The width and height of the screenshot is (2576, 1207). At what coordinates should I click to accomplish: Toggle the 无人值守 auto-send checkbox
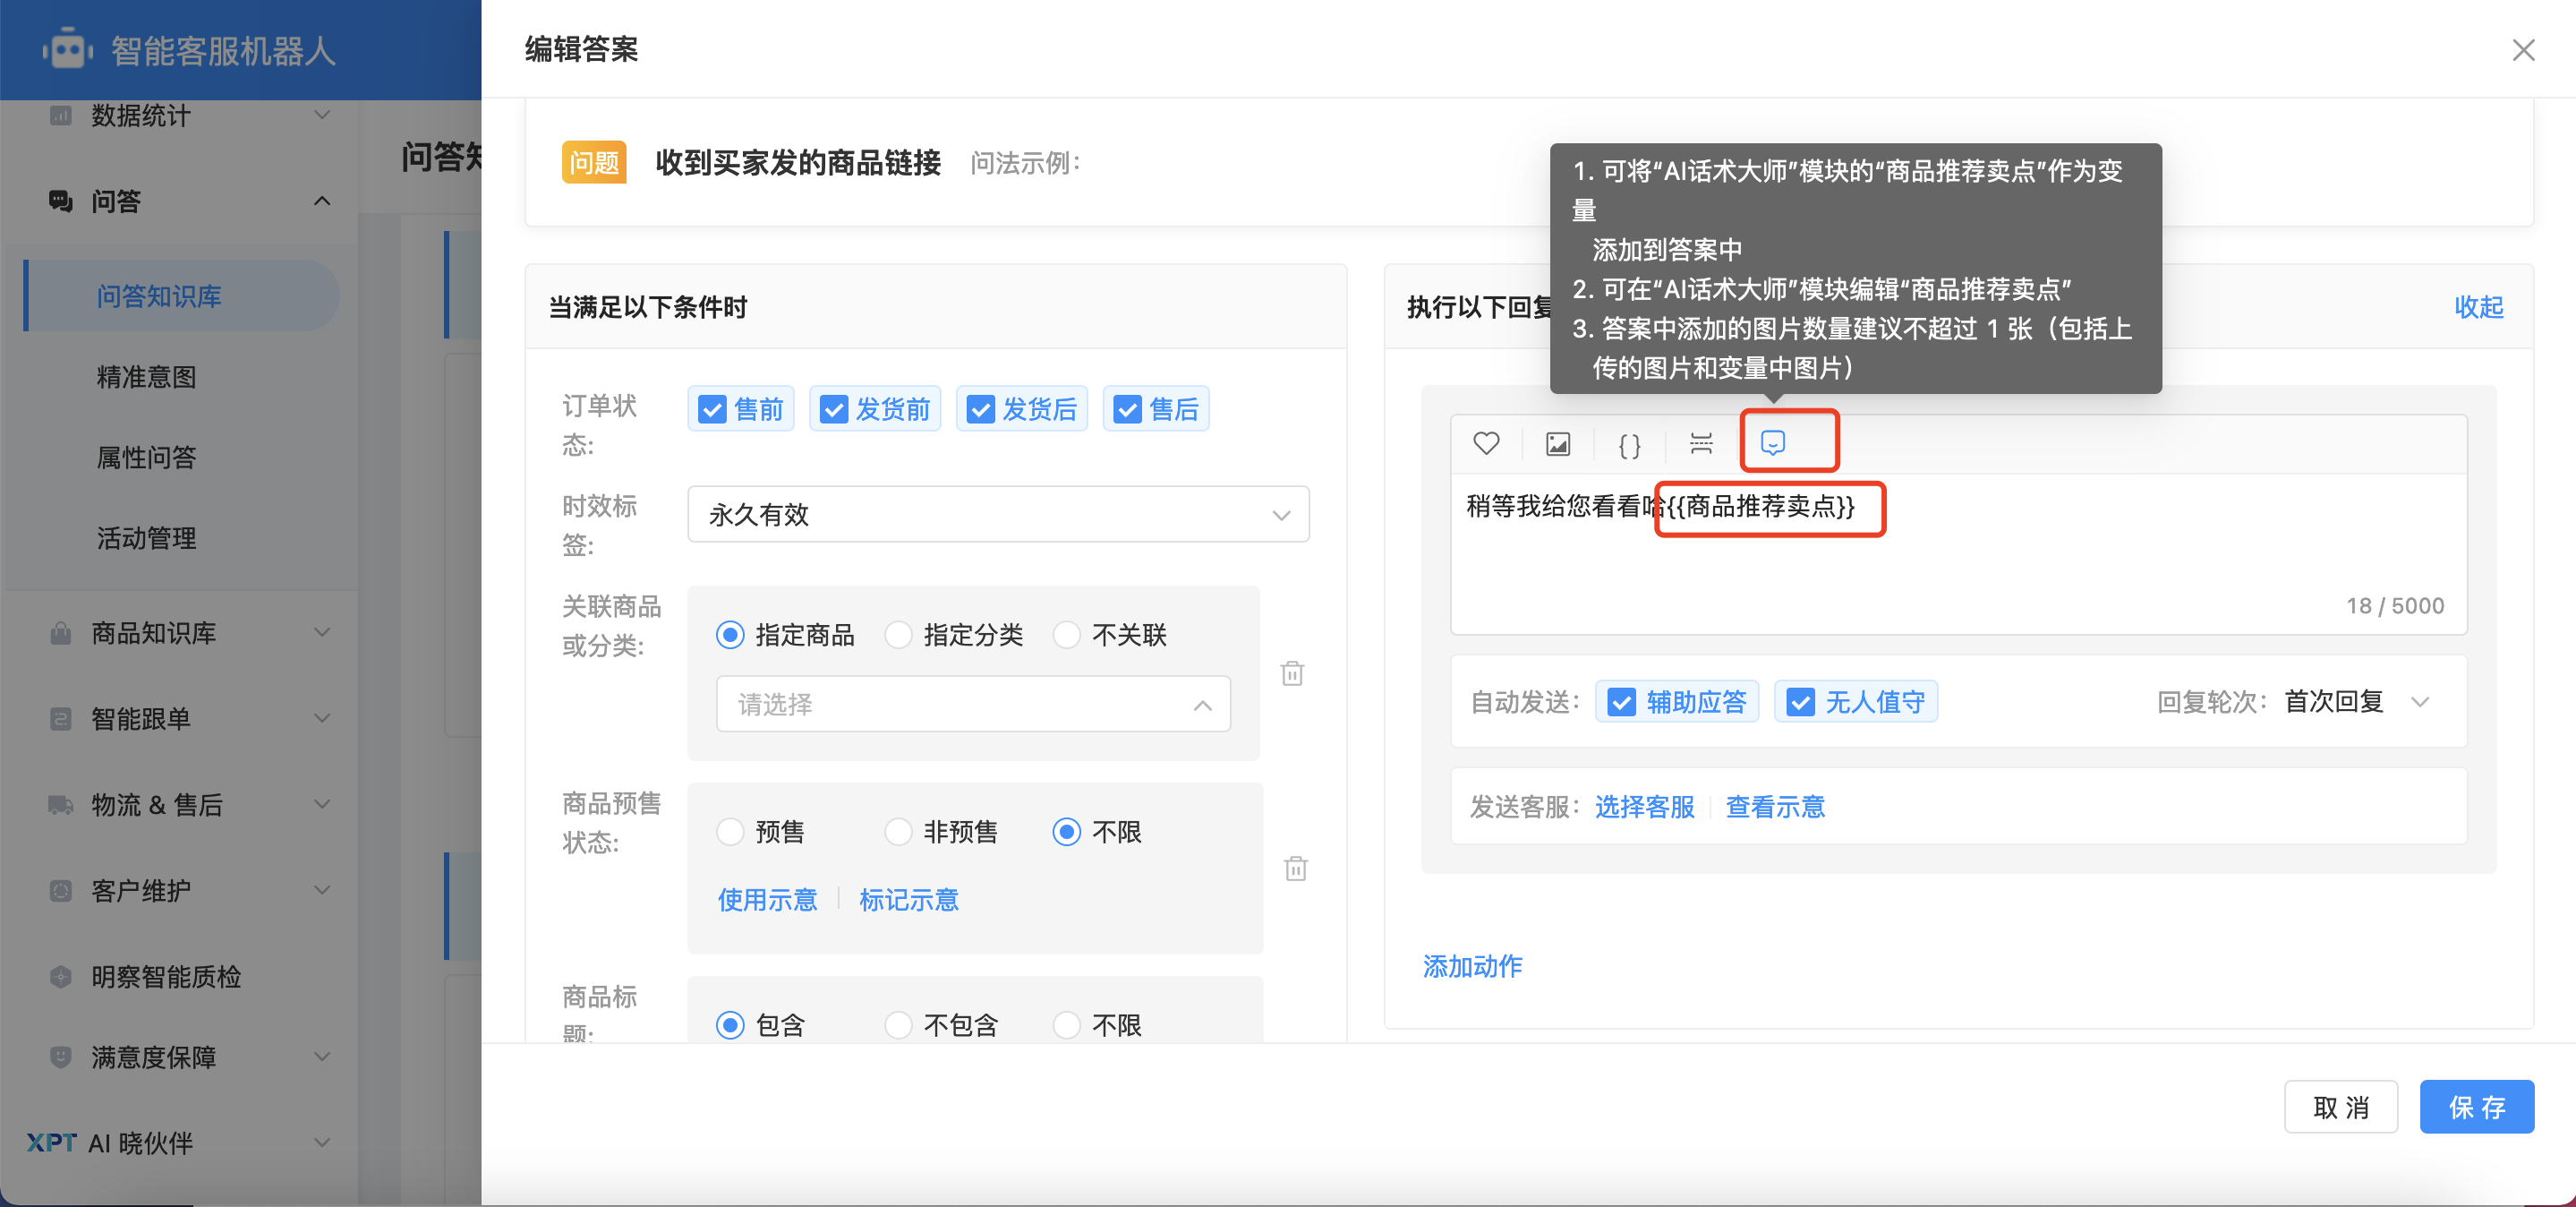click(1800, 702)
